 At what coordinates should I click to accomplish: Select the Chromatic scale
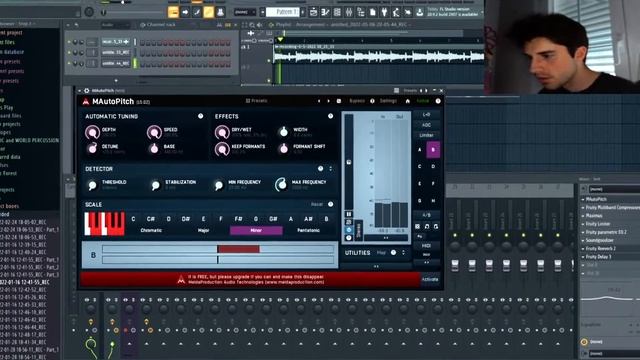pos(151,231)
